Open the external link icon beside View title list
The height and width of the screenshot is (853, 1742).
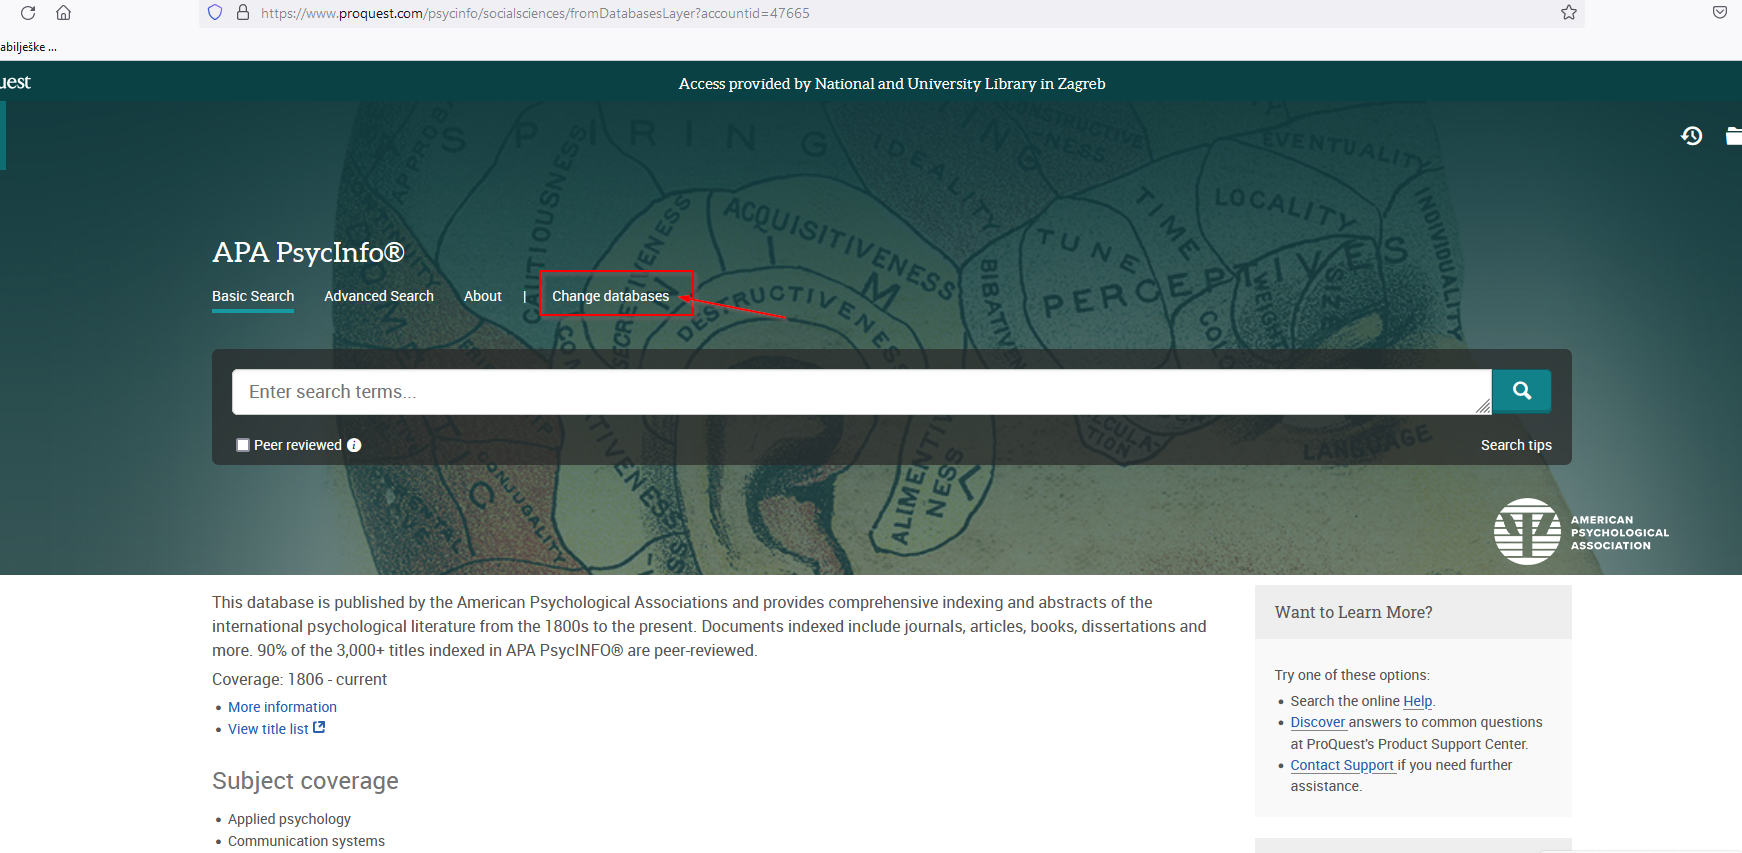319,728
